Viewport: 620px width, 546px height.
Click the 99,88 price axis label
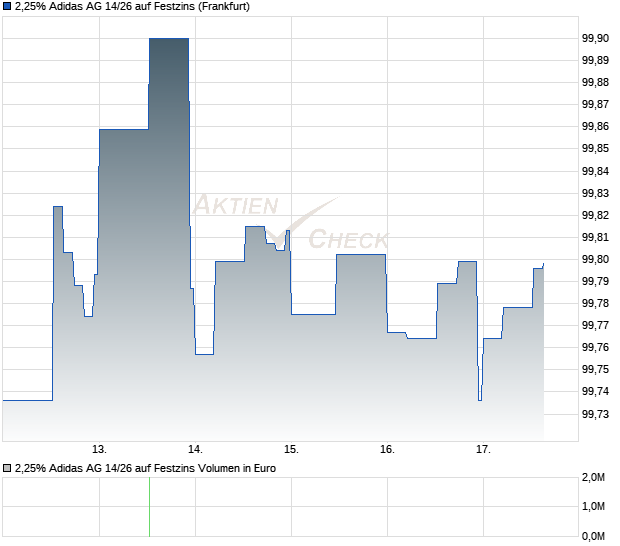(595, 82)
